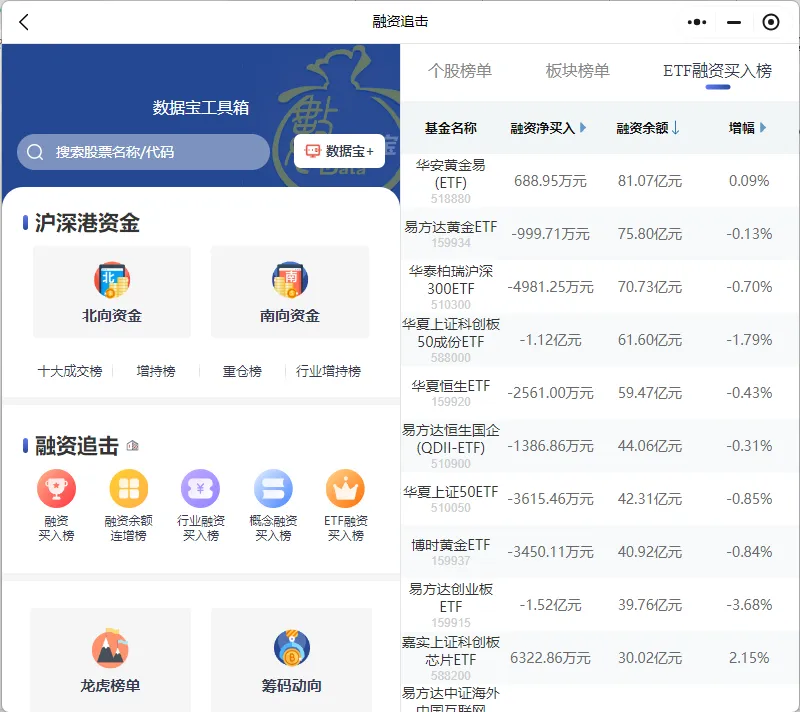Open 行业增持榜 link
This screenshot has height=712, width=800.
[328, 371]
